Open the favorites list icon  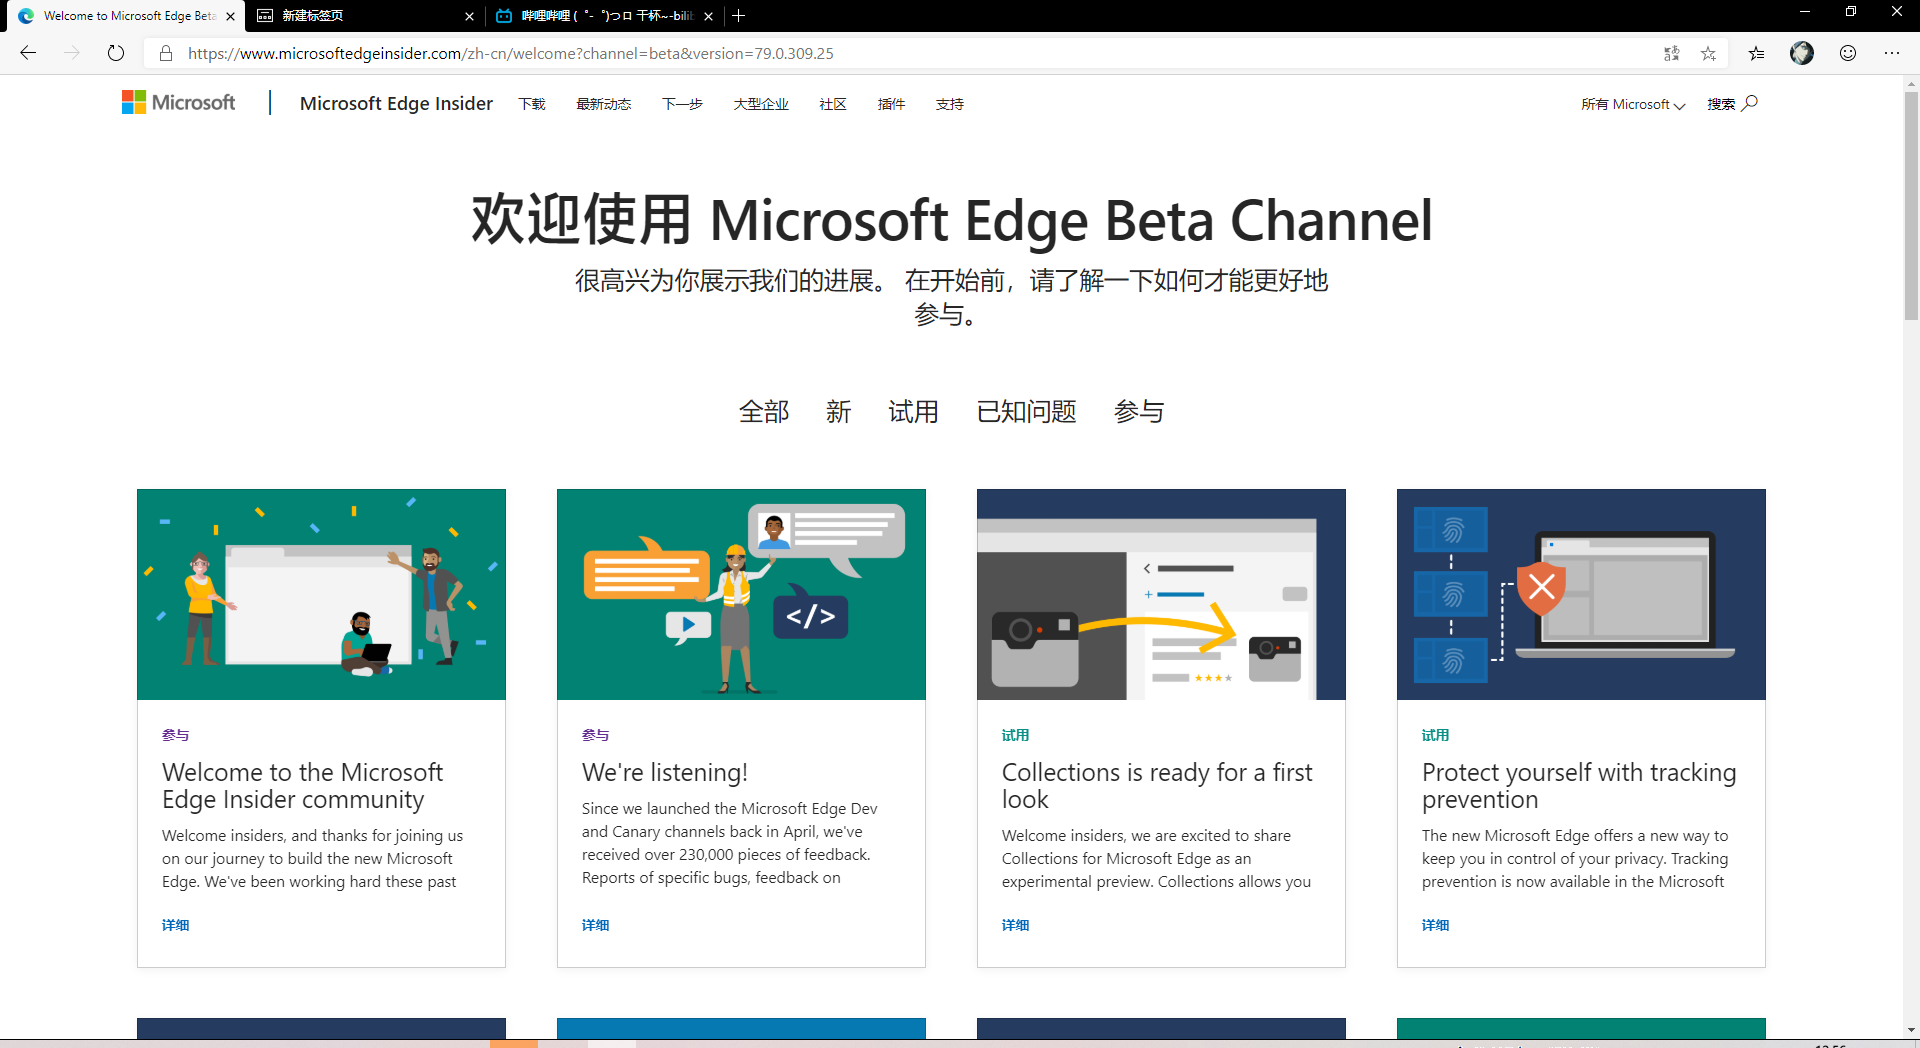(x=1756, y=53)
